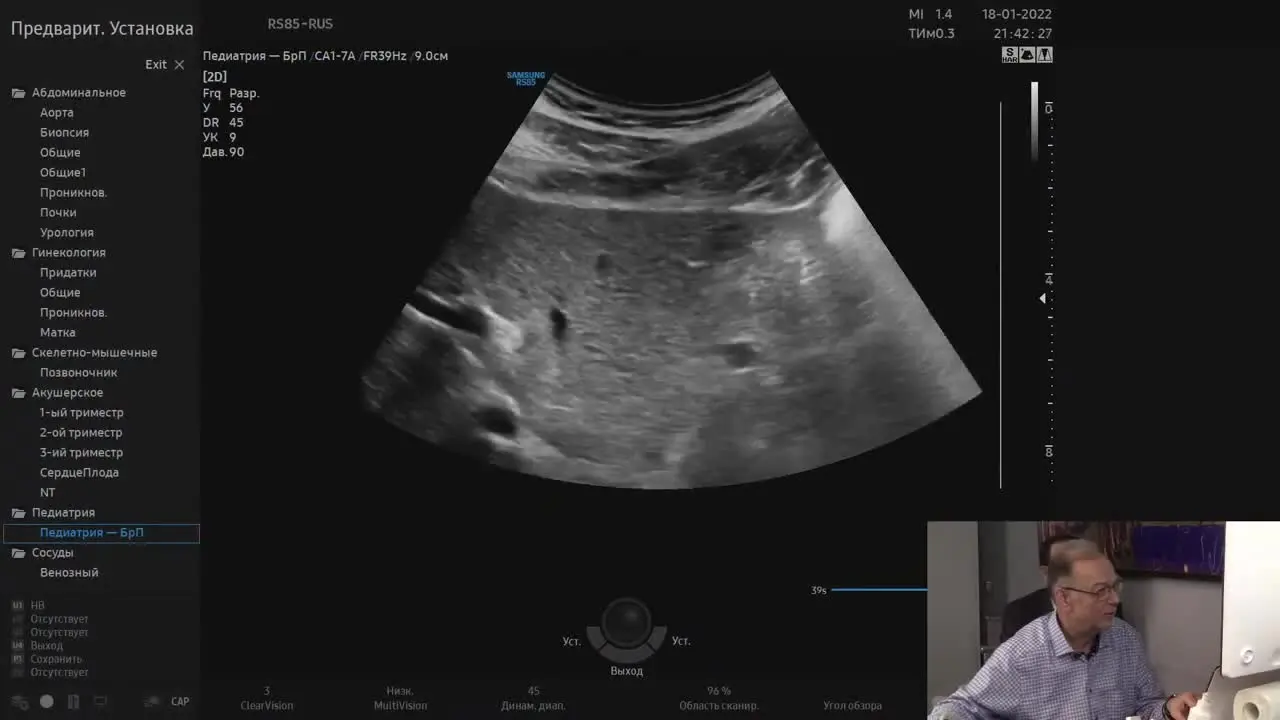Select the Матка preset

[58, 333]
